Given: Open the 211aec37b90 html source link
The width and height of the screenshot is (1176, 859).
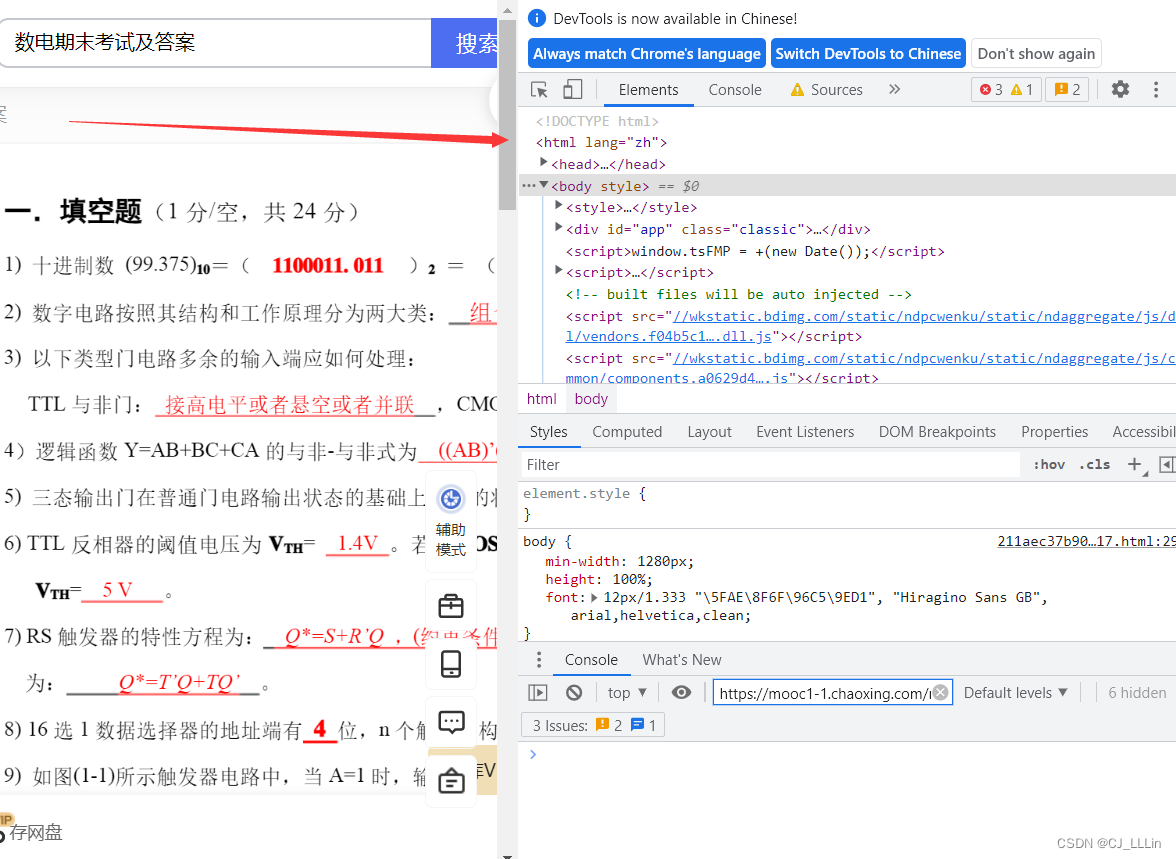Looking at the screenshot, I should 1086,541.
